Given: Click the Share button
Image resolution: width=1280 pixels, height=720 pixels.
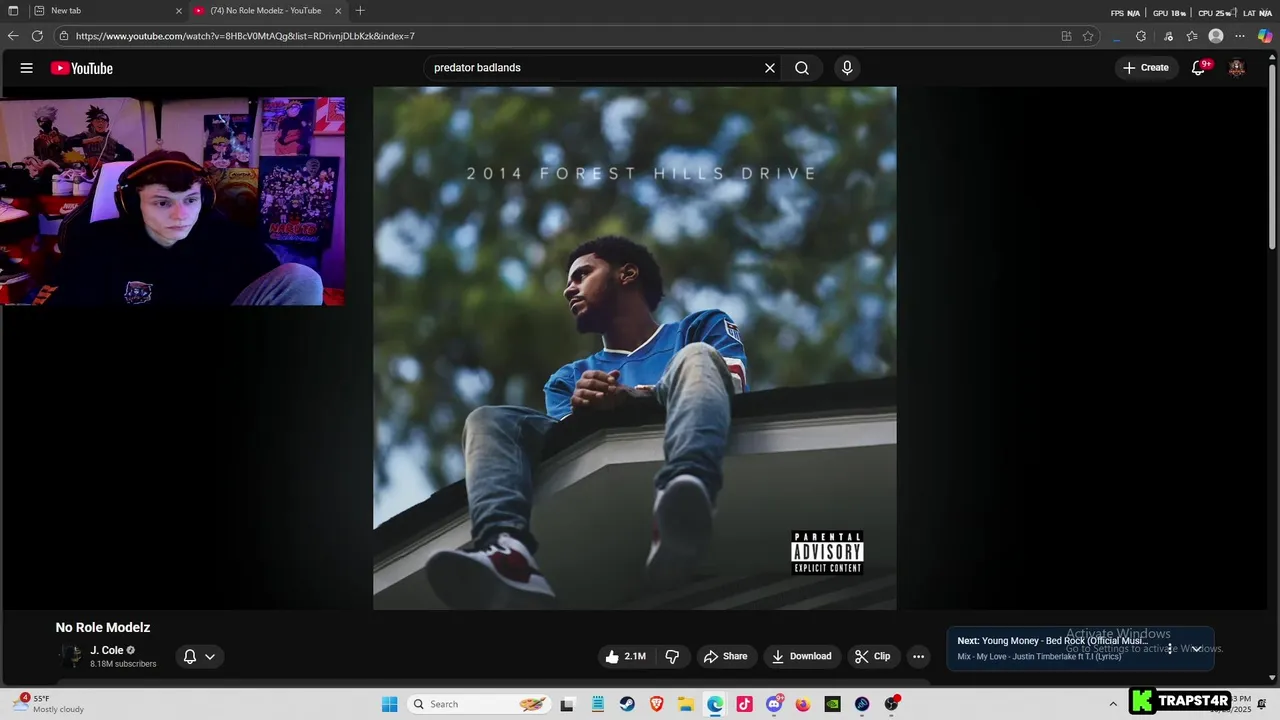Looking at the screenshot, I should click(x=725, y=656).
